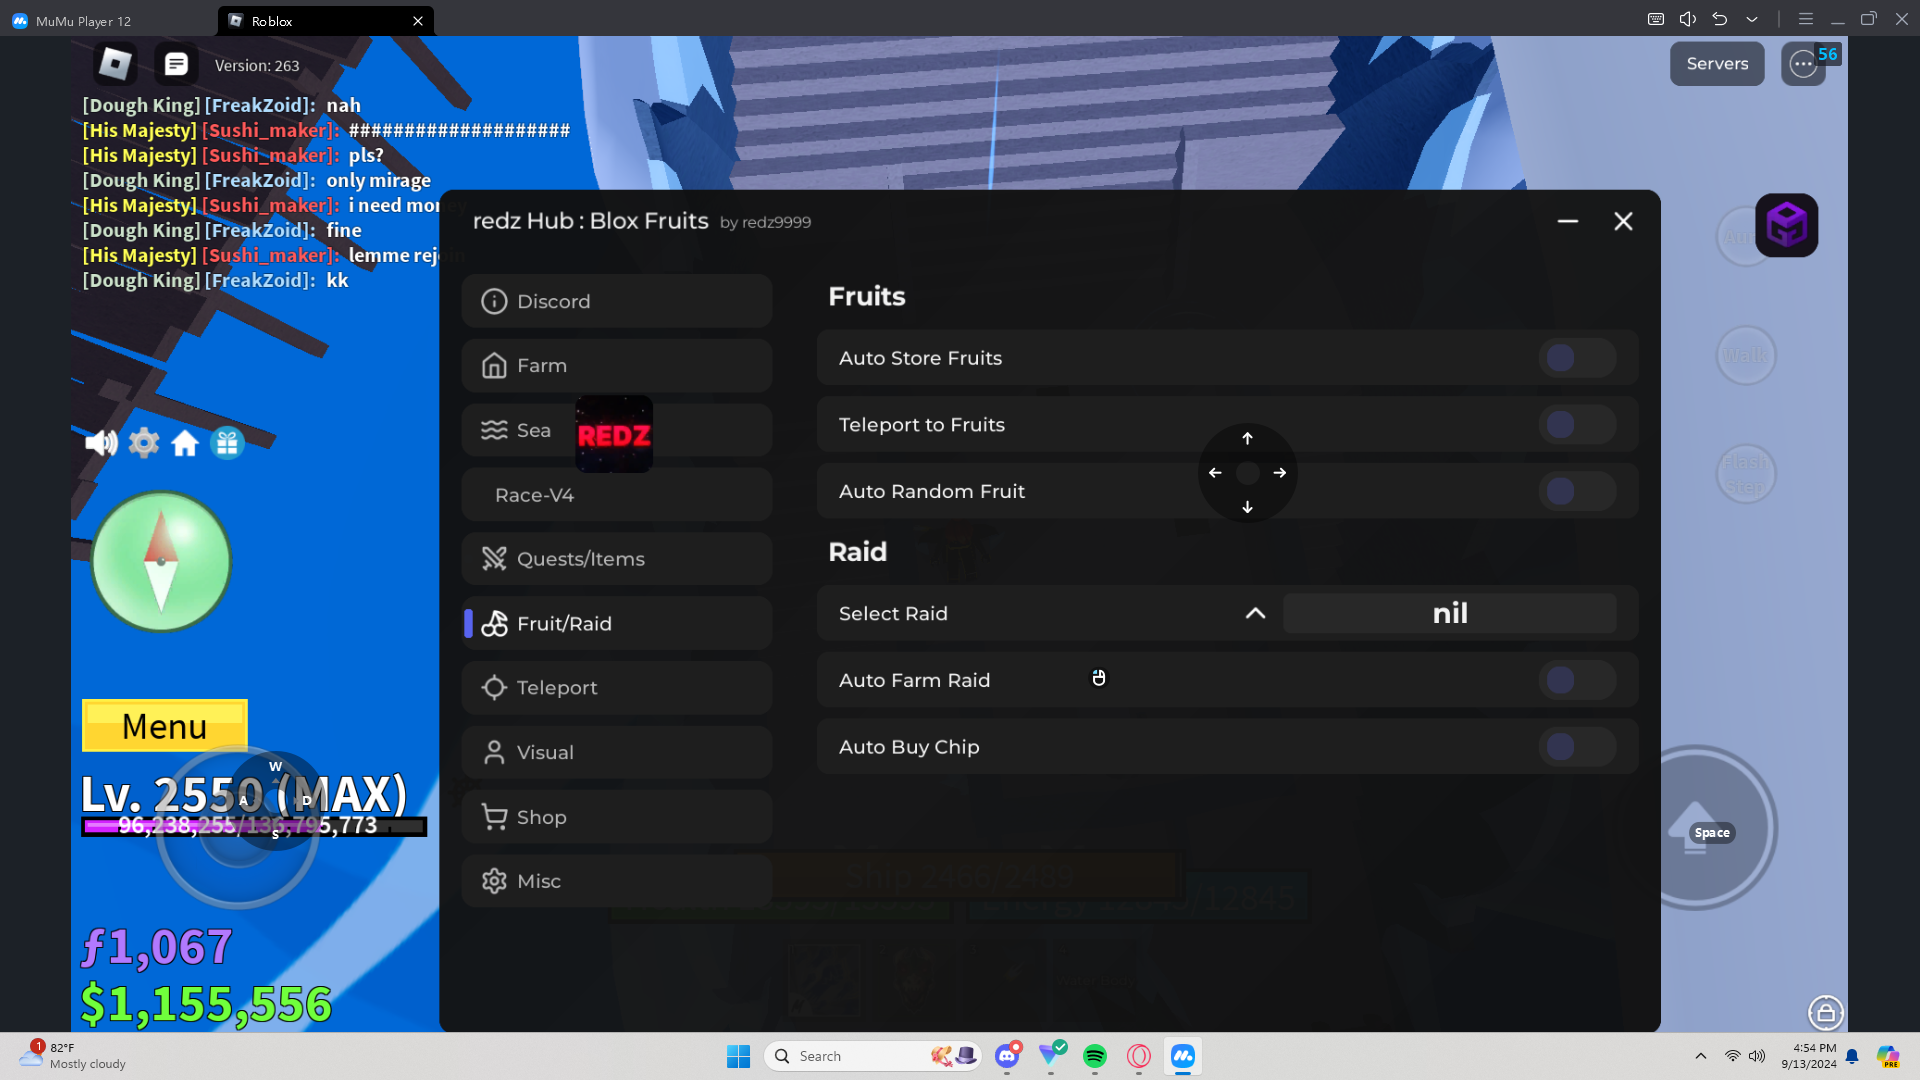The height and width of the screenshot is (1080, 1920).
Task: Enable Auto Store Fruits toggle
Action: click(1577, 358)
